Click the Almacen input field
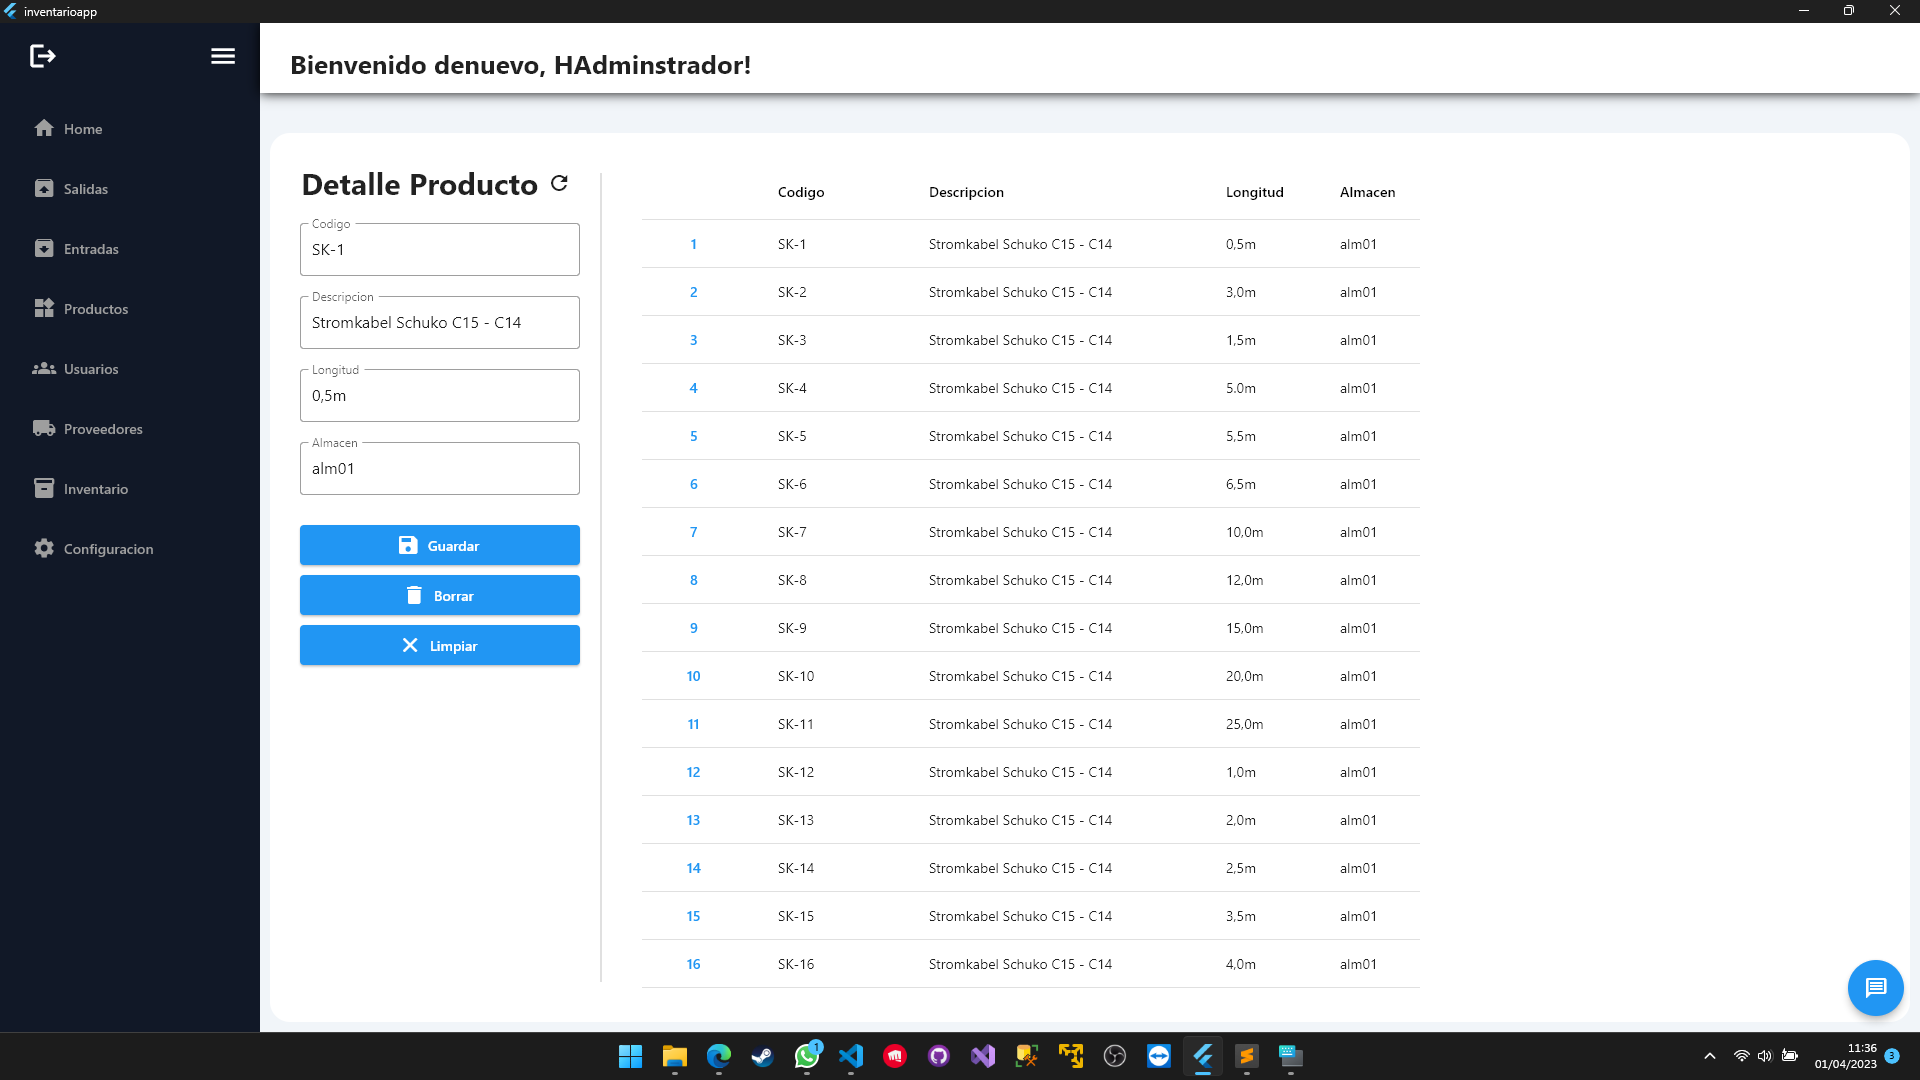The image size is (1920, 1080). pyautogui.click(x=440, y=468)
